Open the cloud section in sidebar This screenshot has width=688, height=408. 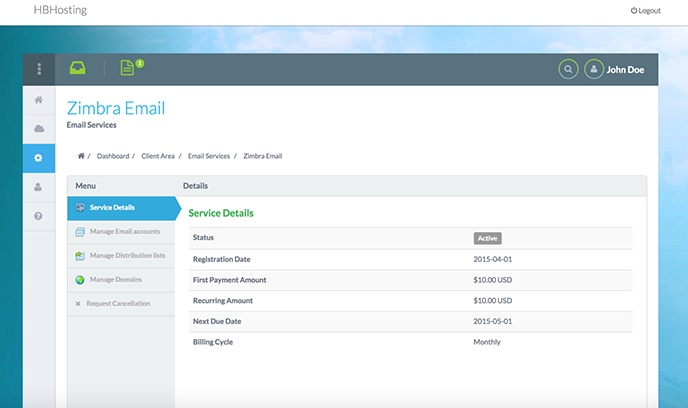coord(39,129)
